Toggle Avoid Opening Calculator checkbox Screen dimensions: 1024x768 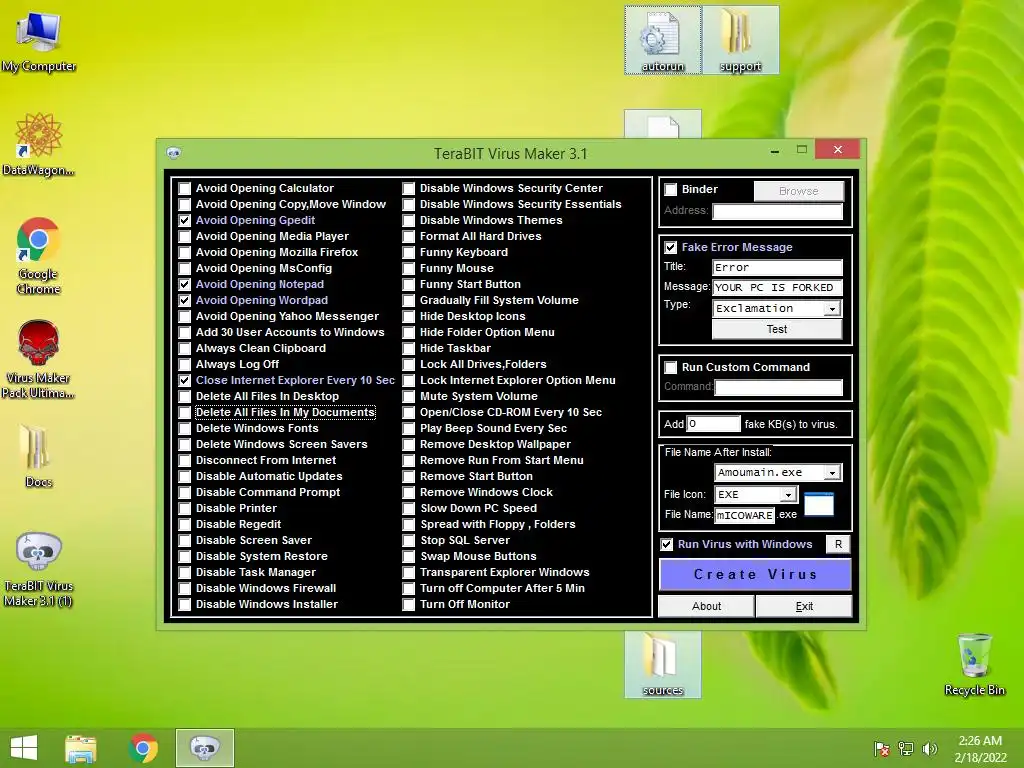click(185, 189)
